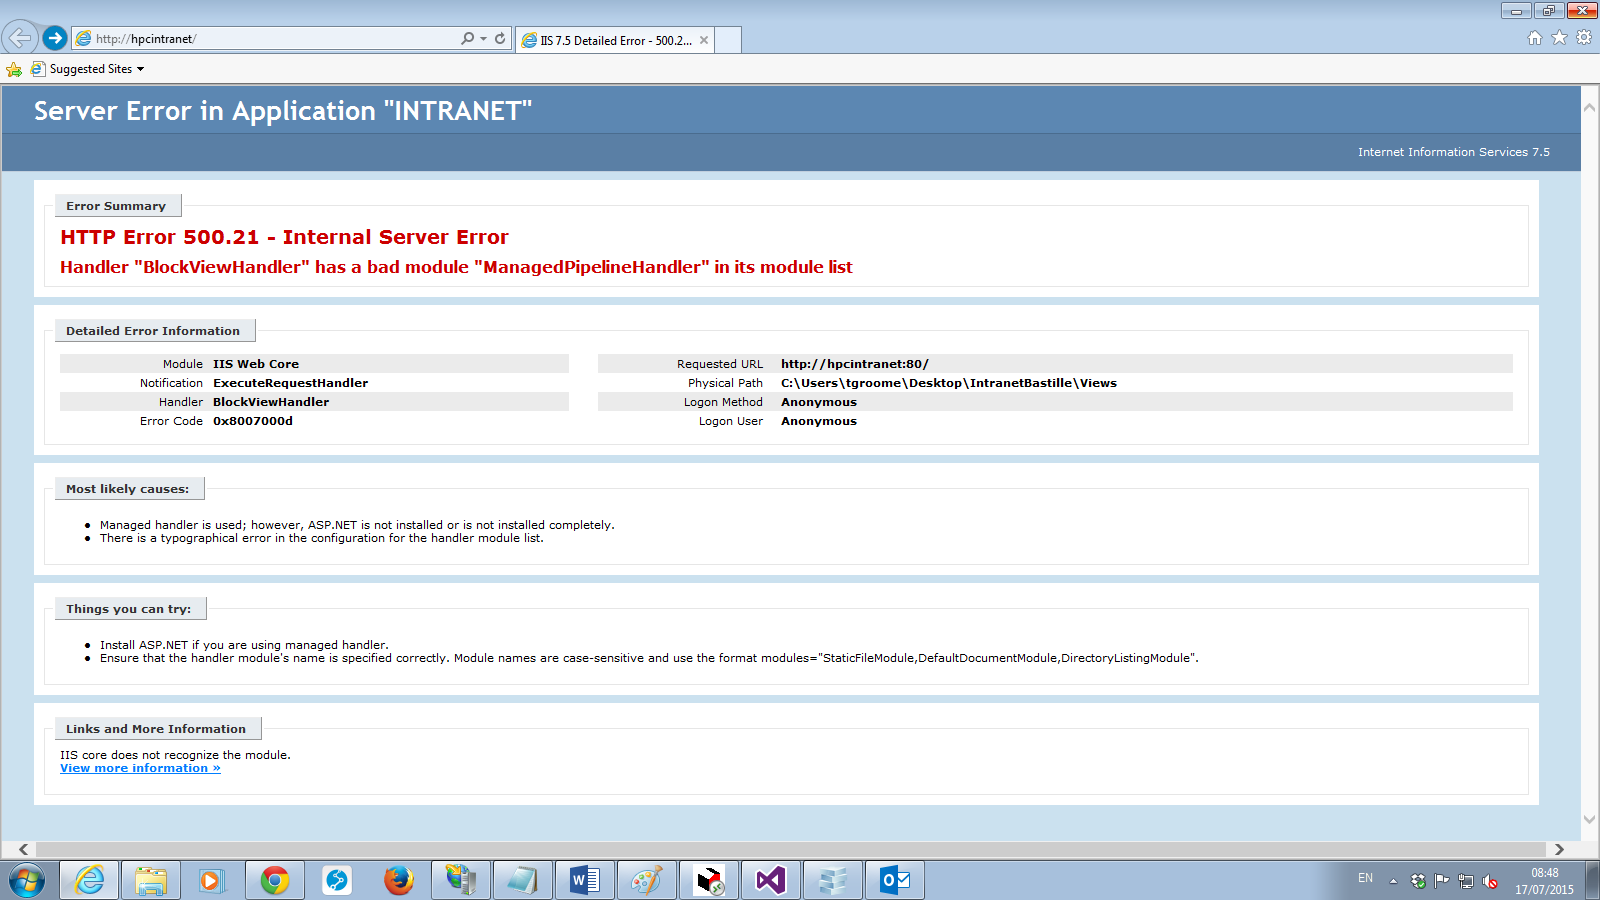
Task: Launch Windows Media Player from taskbar
Action: pyautogui.click(x=212, y=880)
